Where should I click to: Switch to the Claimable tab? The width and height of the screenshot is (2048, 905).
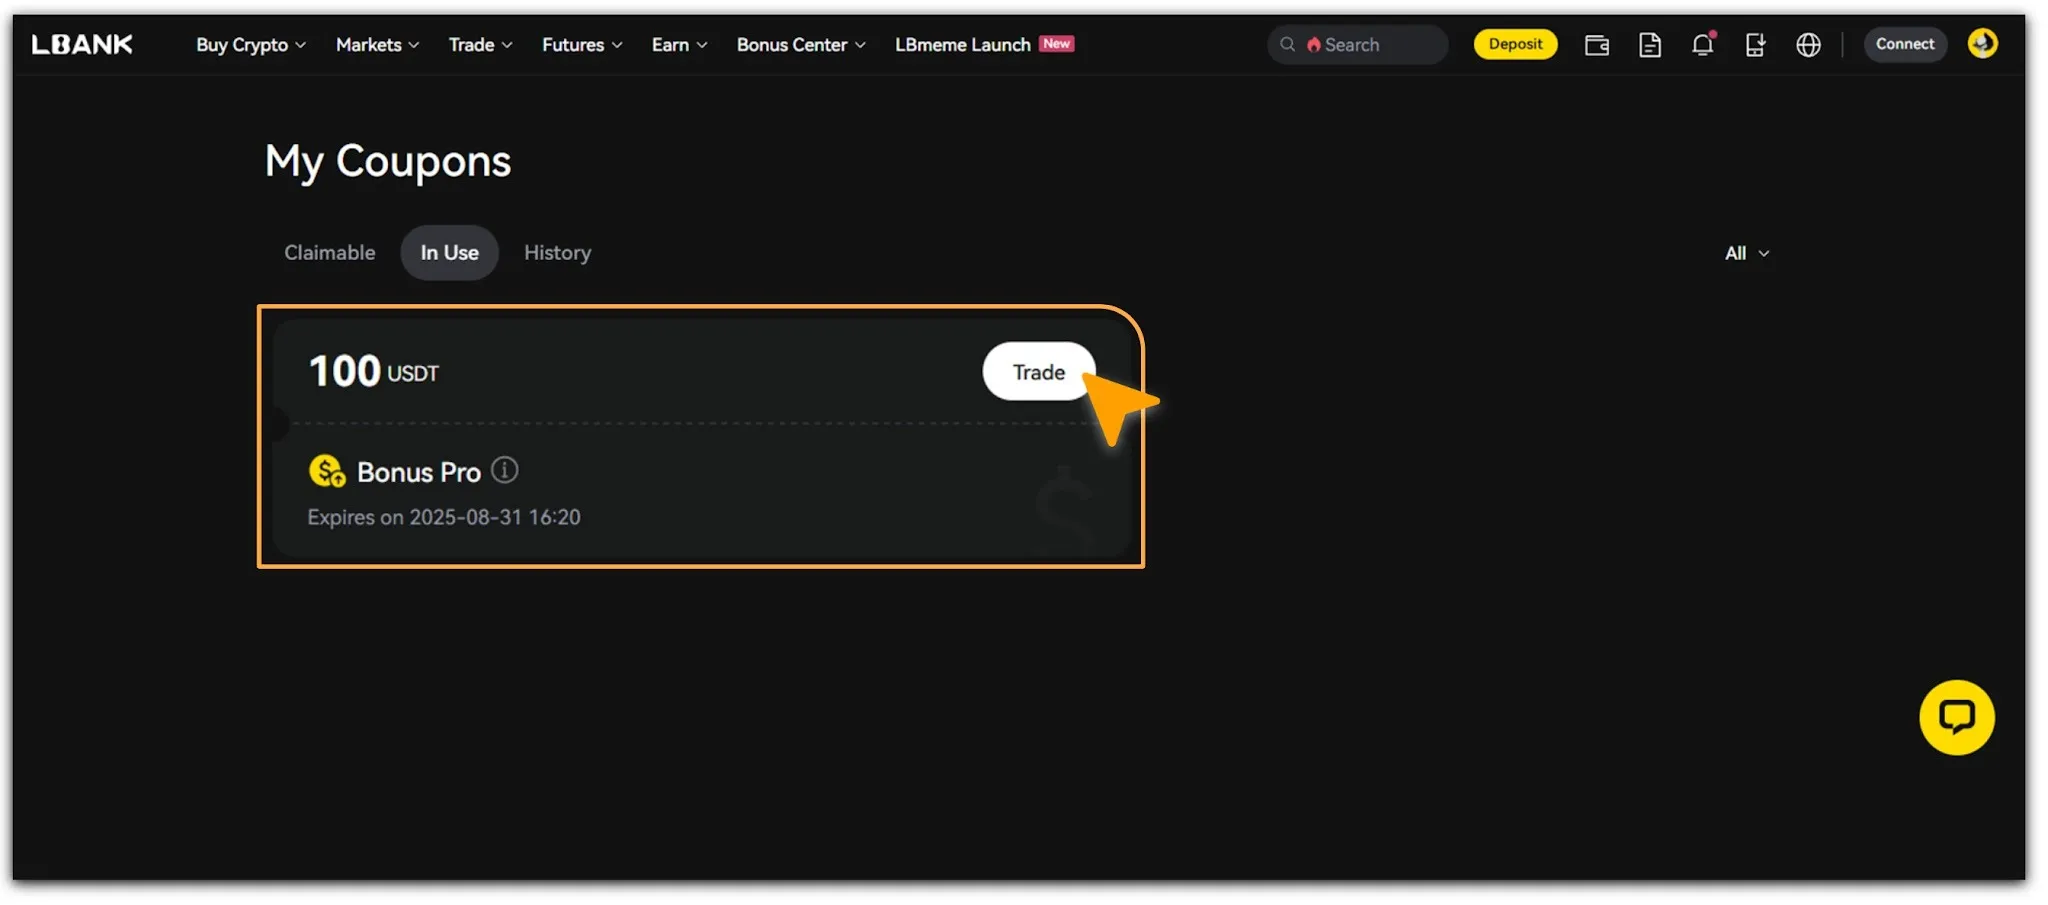coord(330,253)
